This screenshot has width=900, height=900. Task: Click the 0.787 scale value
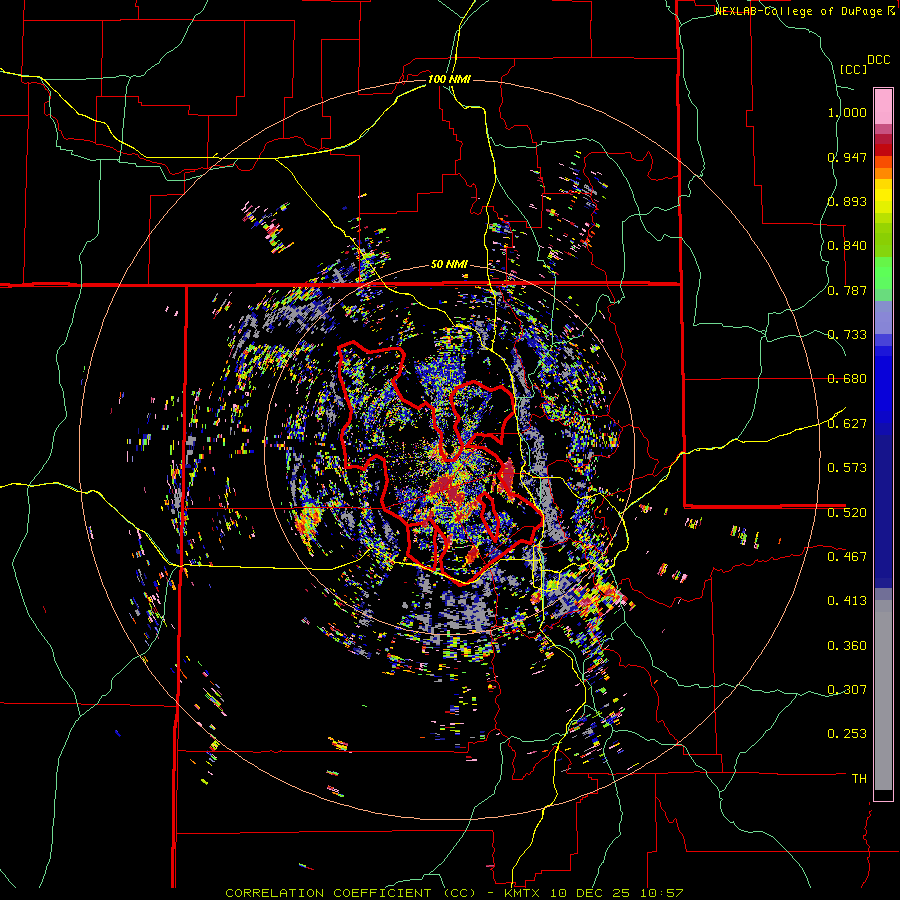pos(847,290)
